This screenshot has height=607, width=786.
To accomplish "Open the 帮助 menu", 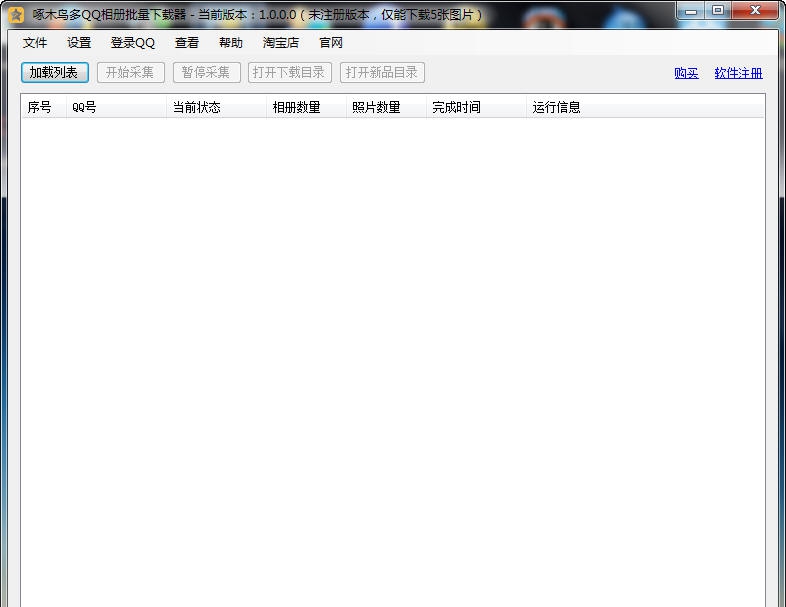I will click(231, 43).
